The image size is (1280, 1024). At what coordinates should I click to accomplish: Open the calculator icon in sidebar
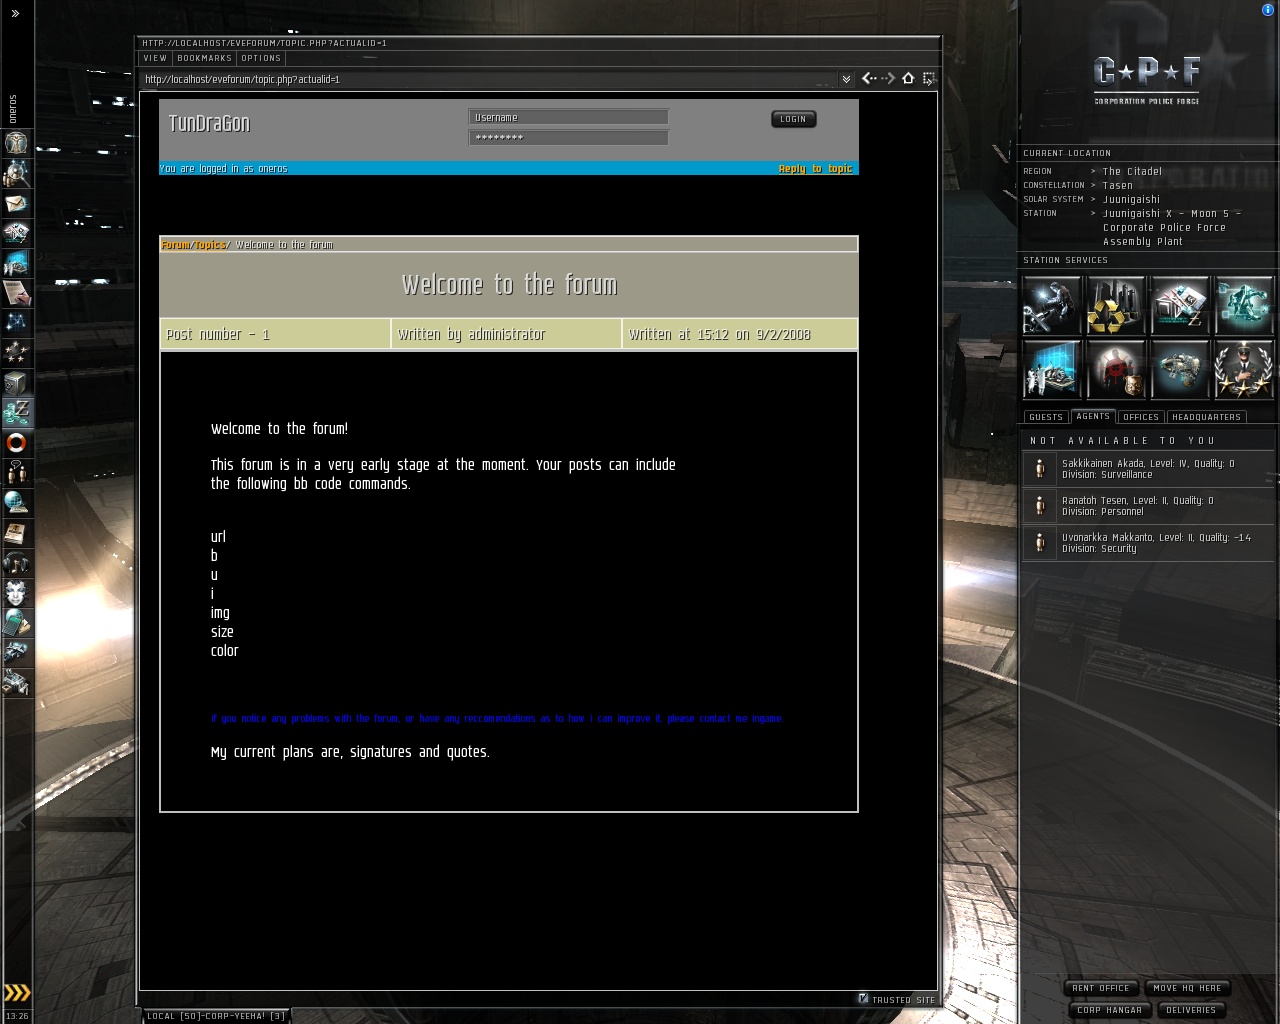17,623
